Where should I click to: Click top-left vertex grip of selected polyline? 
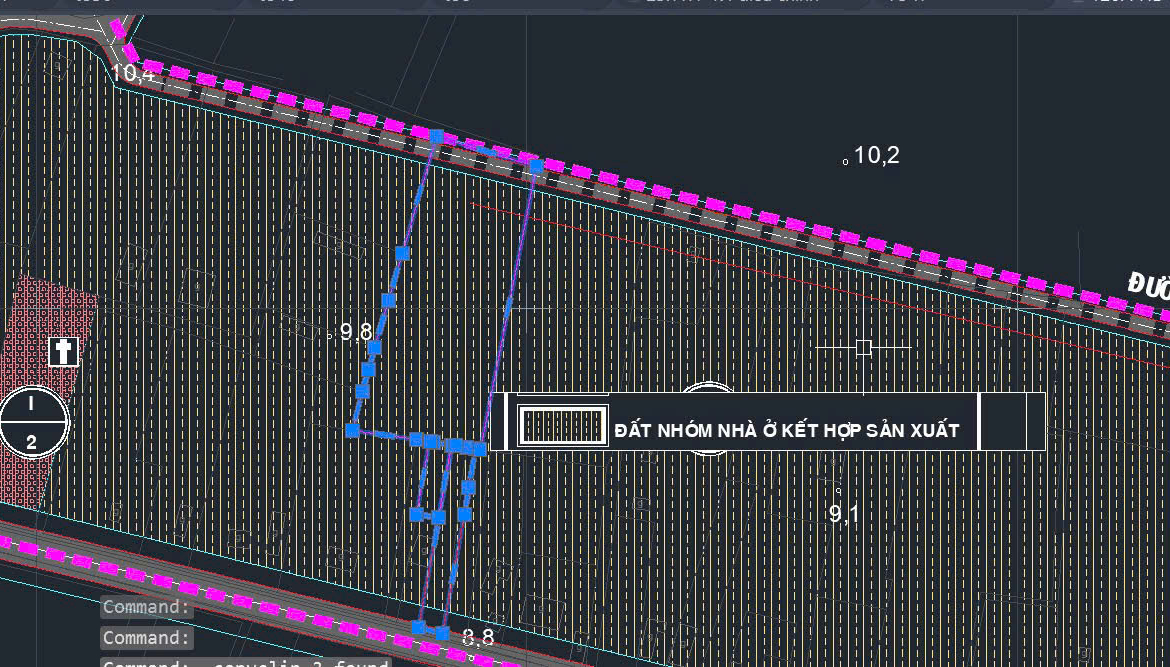coord(436,136)
